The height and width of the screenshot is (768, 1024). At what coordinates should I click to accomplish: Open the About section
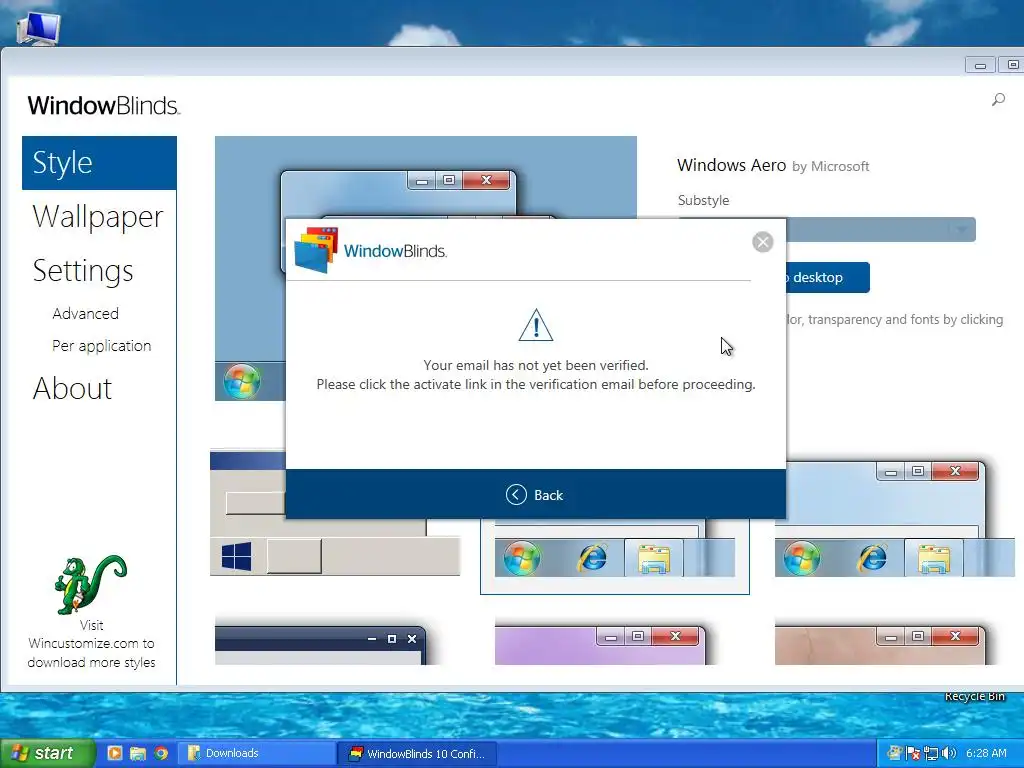tap(72, 389)
